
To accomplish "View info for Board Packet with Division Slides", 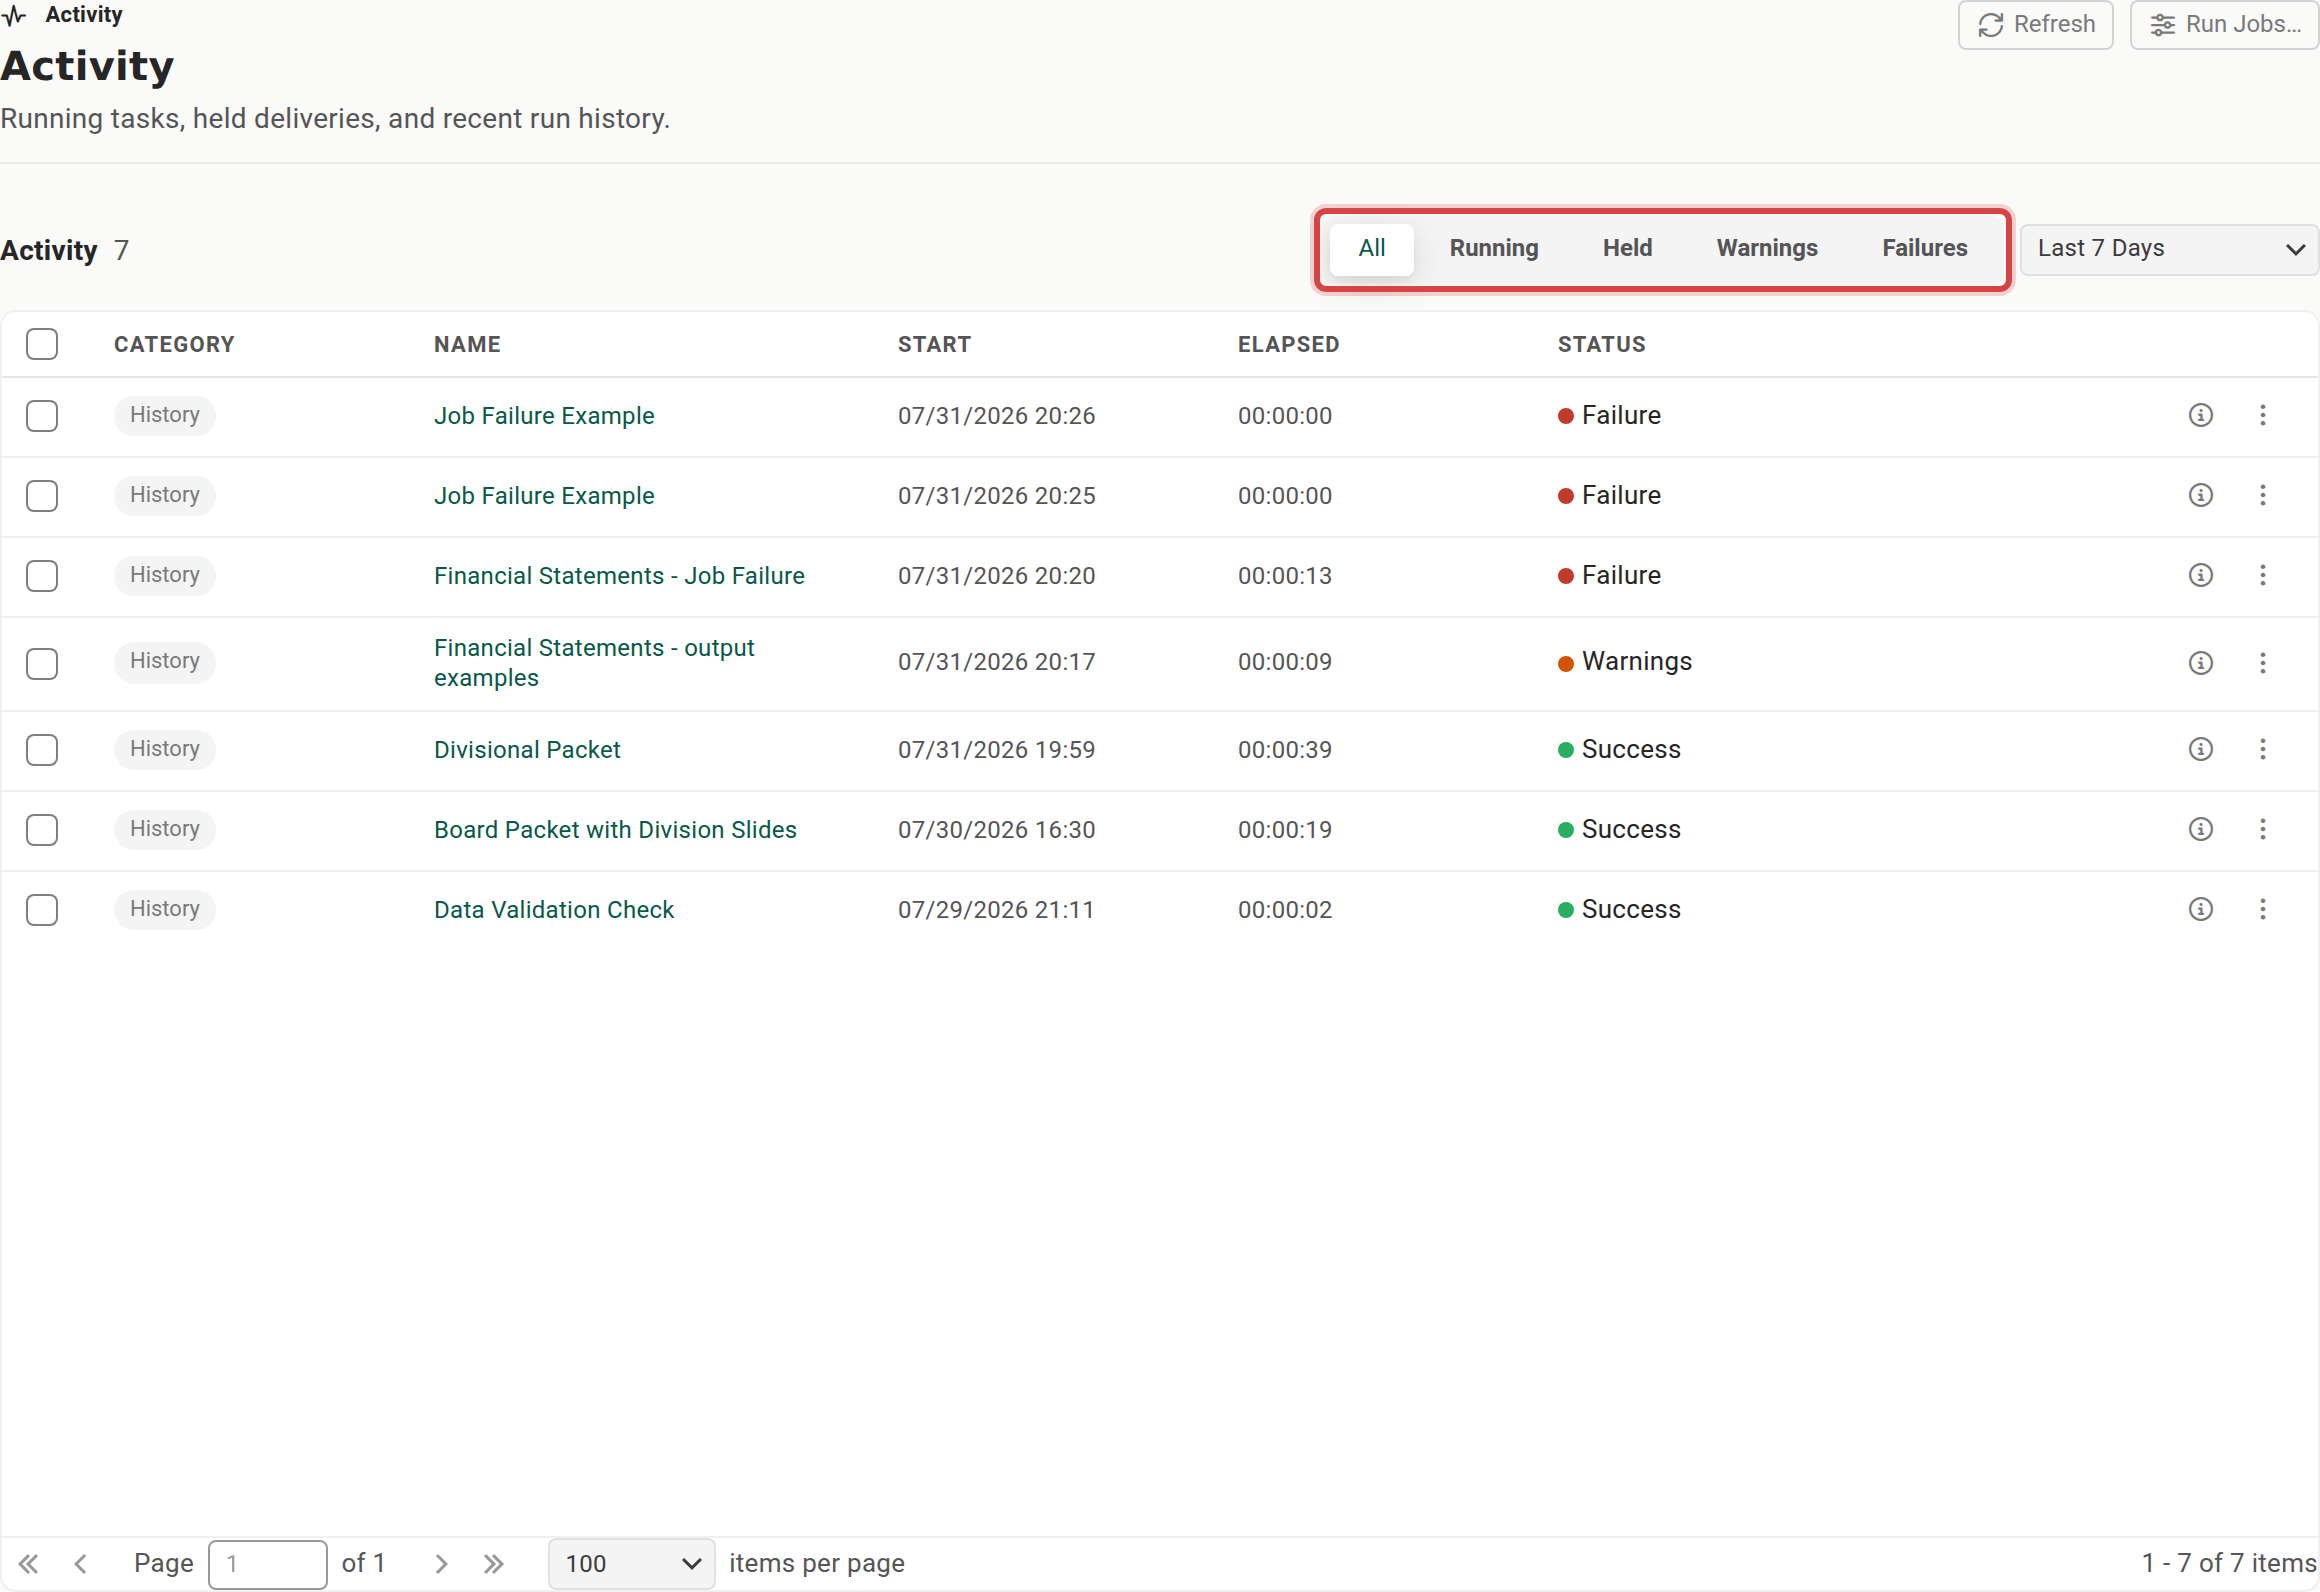I will tap(2200, 829).
